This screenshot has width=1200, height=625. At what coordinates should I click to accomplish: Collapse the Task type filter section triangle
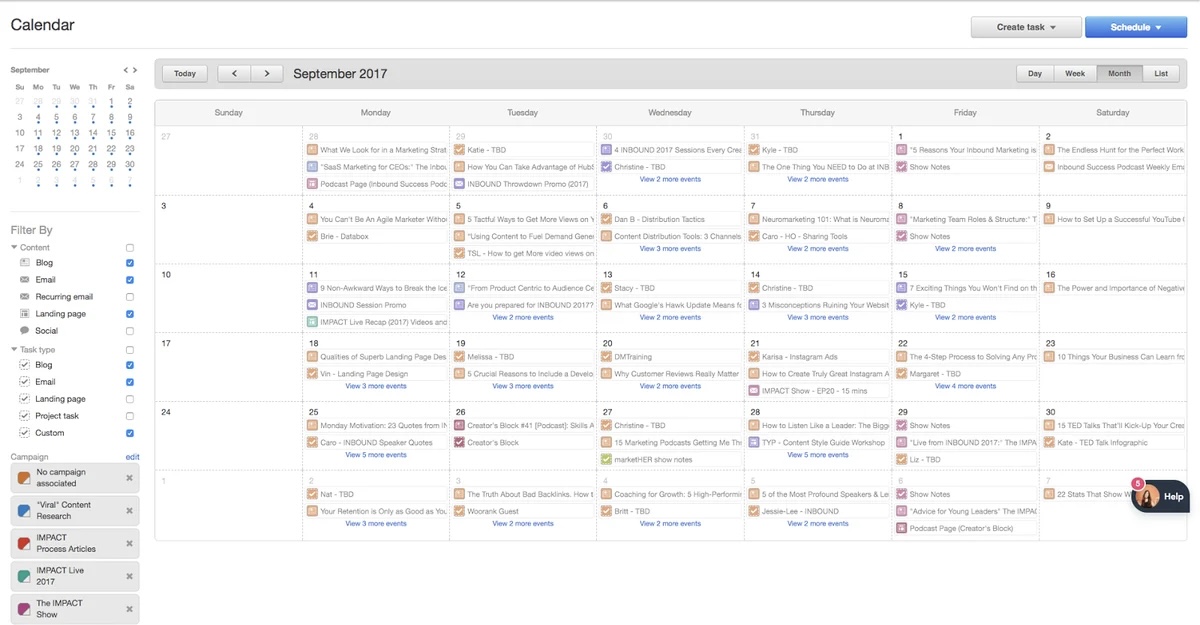14,350
